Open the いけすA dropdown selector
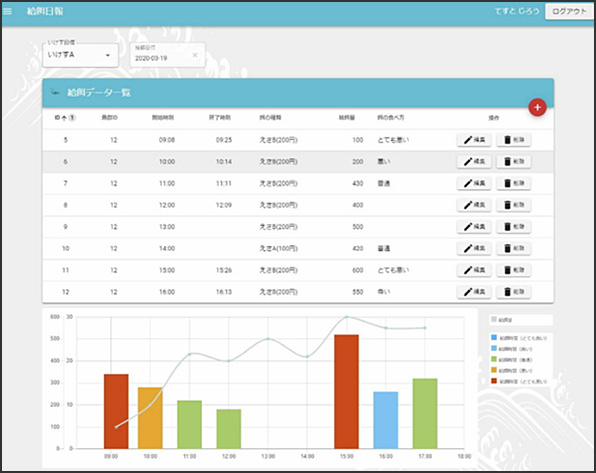 click(80, 55)
